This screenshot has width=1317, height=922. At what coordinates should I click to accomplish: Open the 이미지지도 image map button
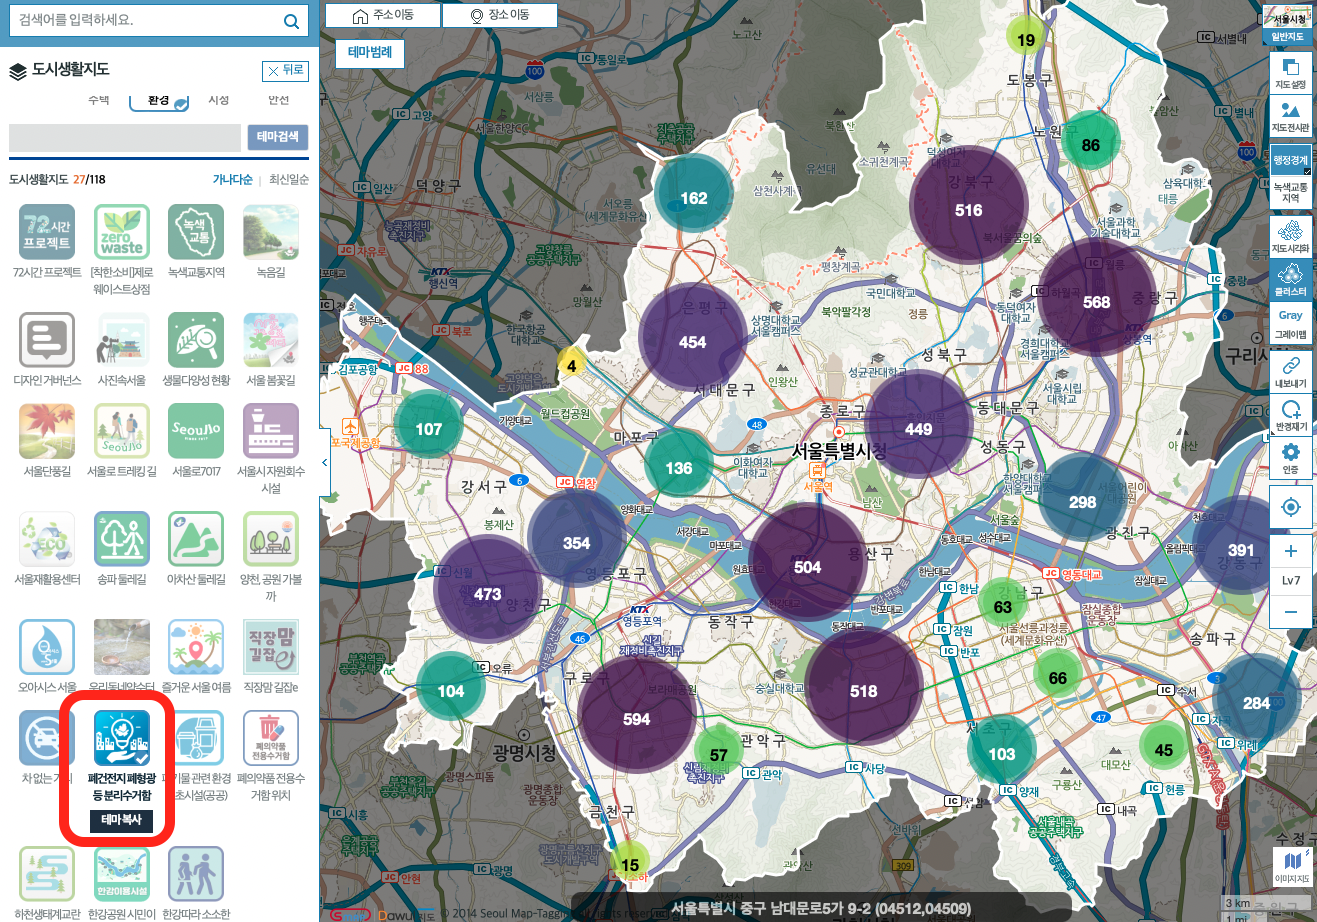click(x=1292, y=866)
